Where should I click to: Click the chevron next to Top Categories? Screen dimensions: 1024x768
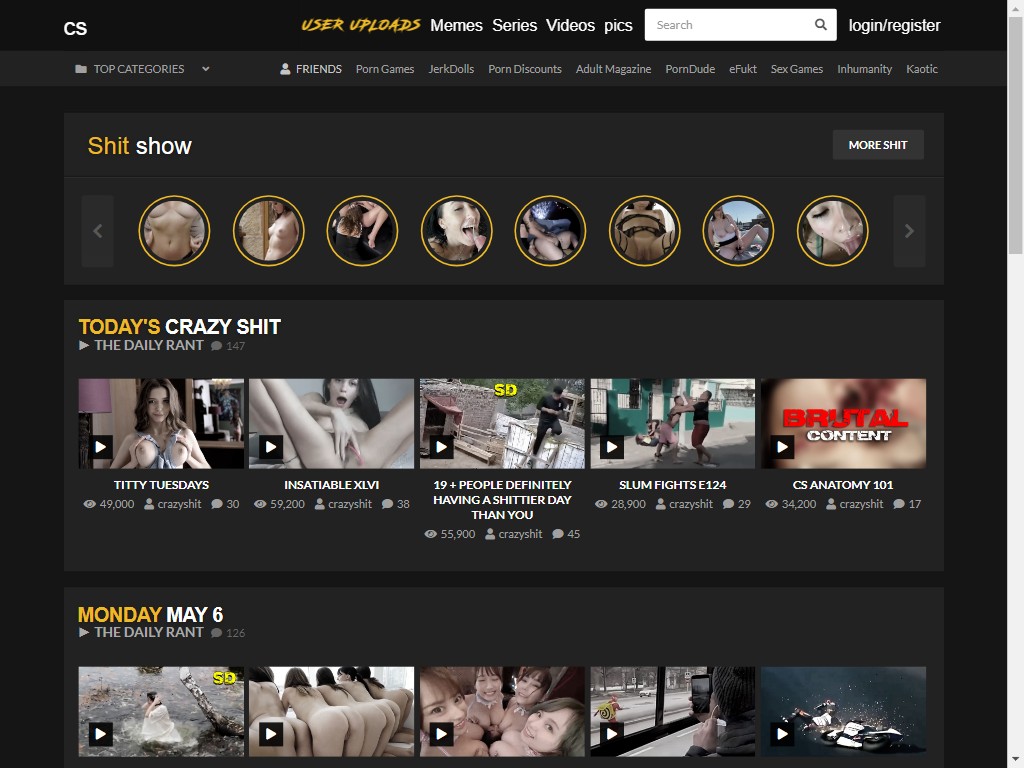(205, 69)
